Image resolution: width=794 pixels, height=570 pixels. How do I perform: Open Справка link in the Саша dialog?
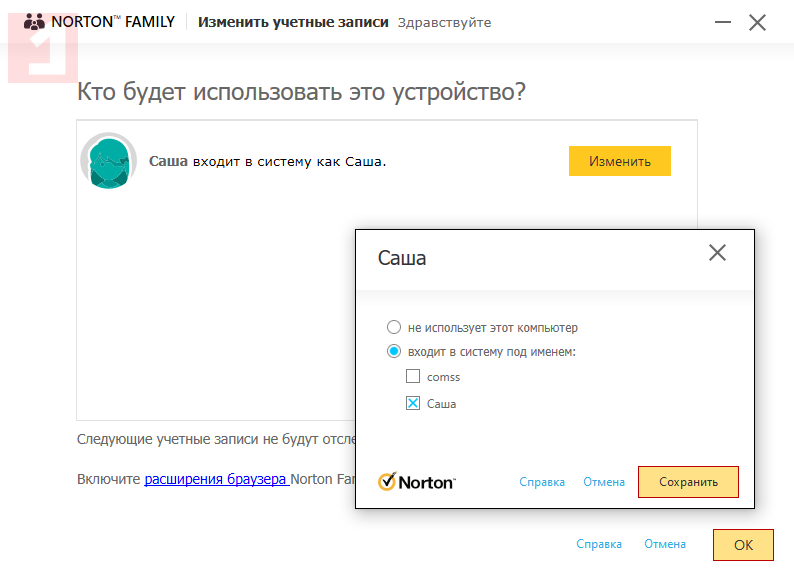(542, 482)
